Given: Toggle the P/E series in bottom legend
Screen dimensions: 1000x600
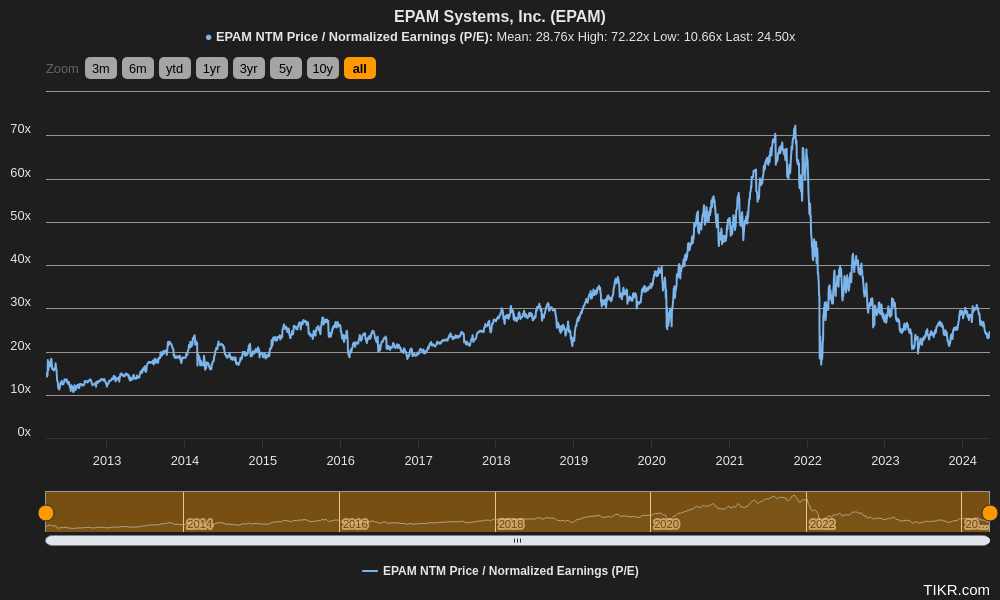Looking at the screenshot, I should (x=510, y=571).
